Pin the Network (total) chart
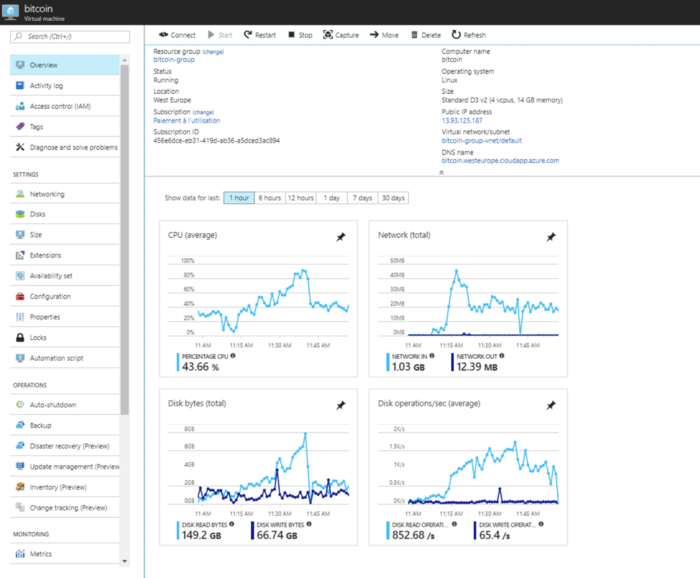700x578 pixels. pos(551,237)
